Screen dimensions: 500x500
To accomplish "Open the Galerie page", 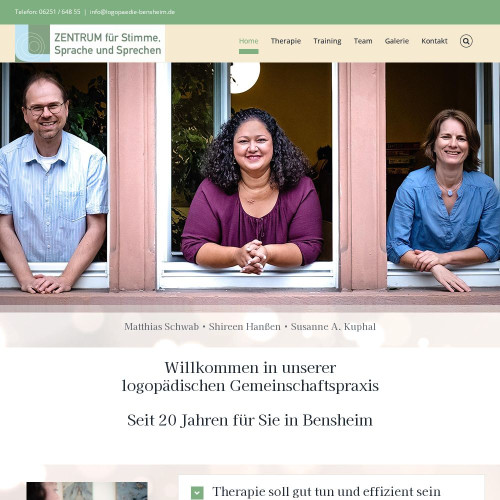I will [x=397, y=41].
